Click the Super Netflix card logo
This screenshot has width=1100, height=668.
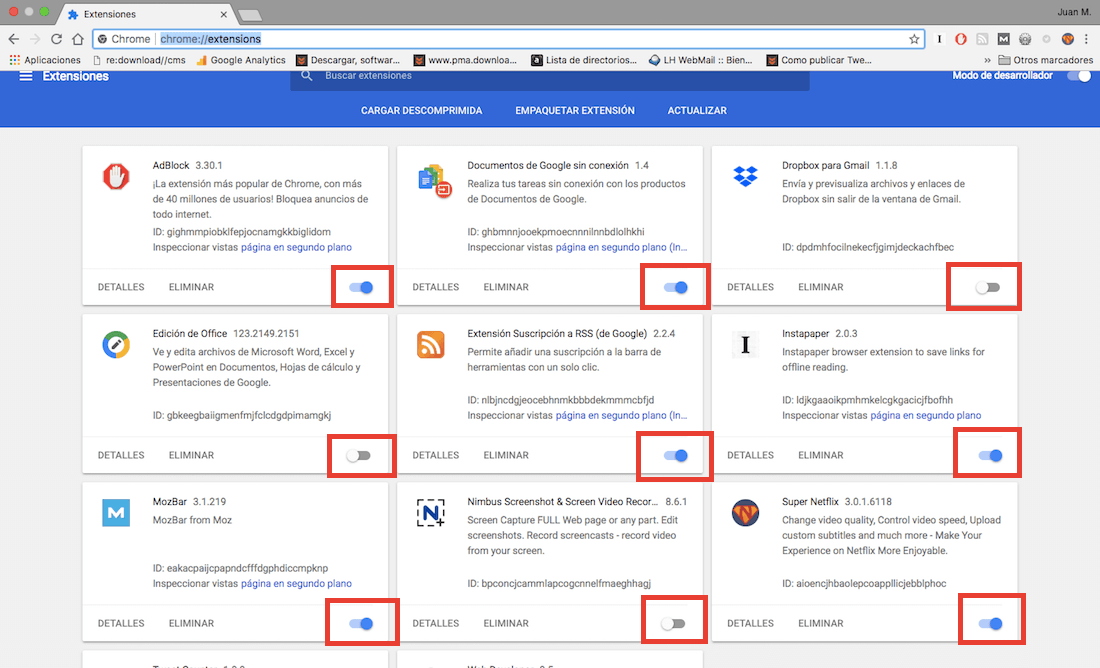point(745,513)
